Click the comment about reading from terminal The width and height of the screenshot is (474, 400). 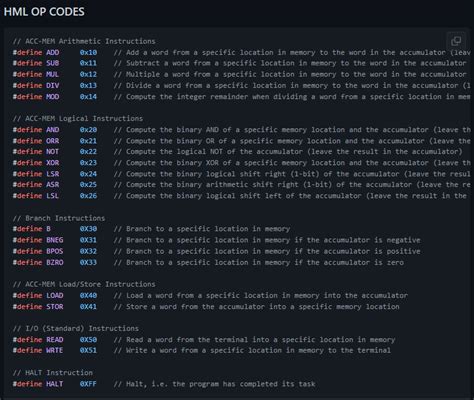pos(254,340)
